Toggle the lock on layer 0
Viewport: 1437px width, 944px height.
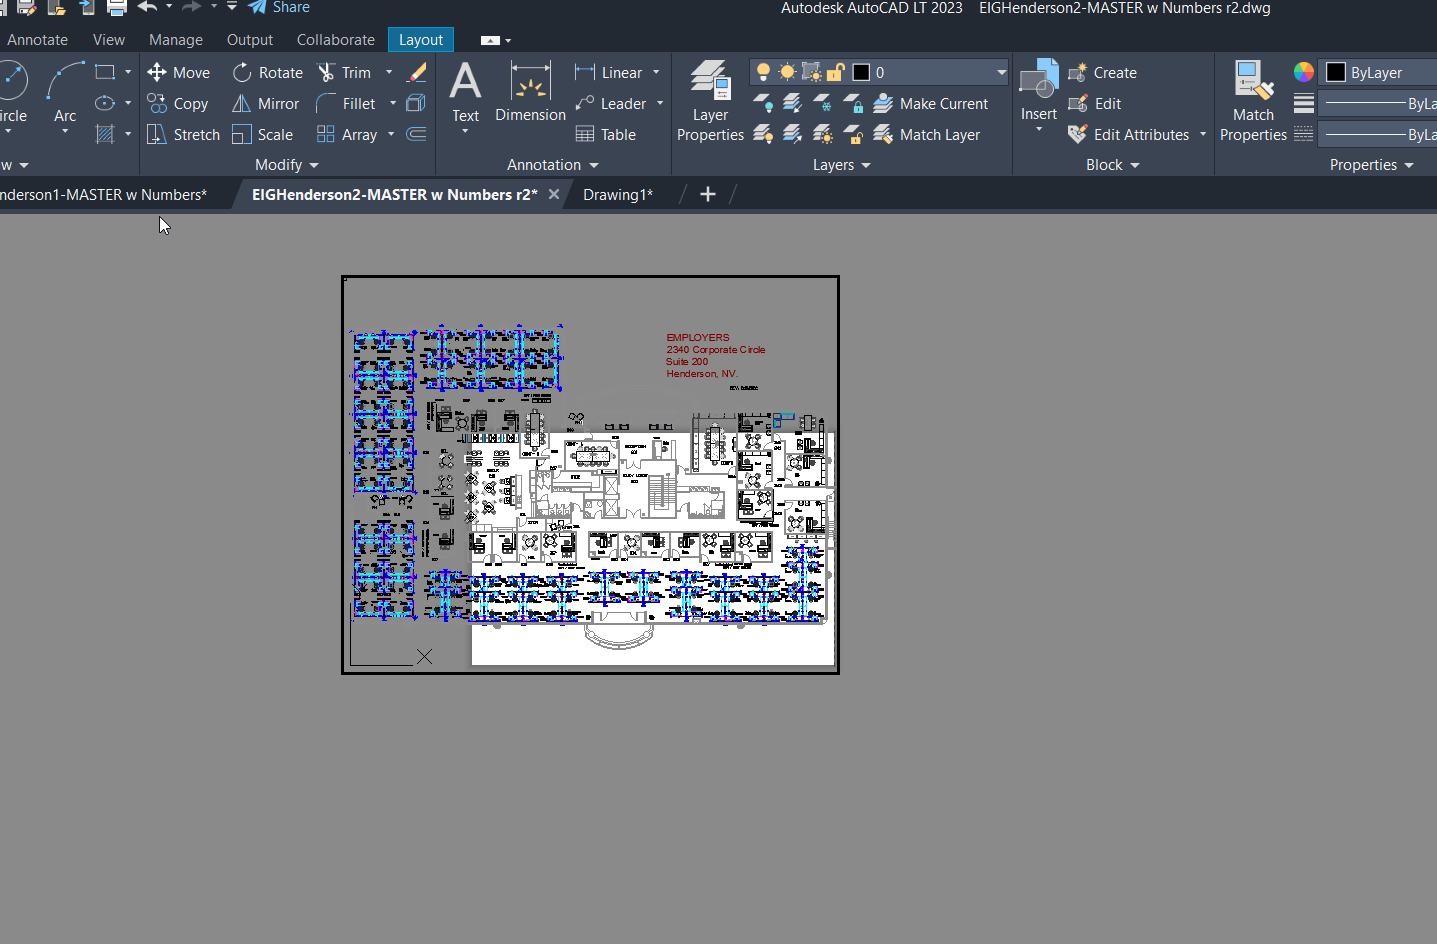pos(835,72)
